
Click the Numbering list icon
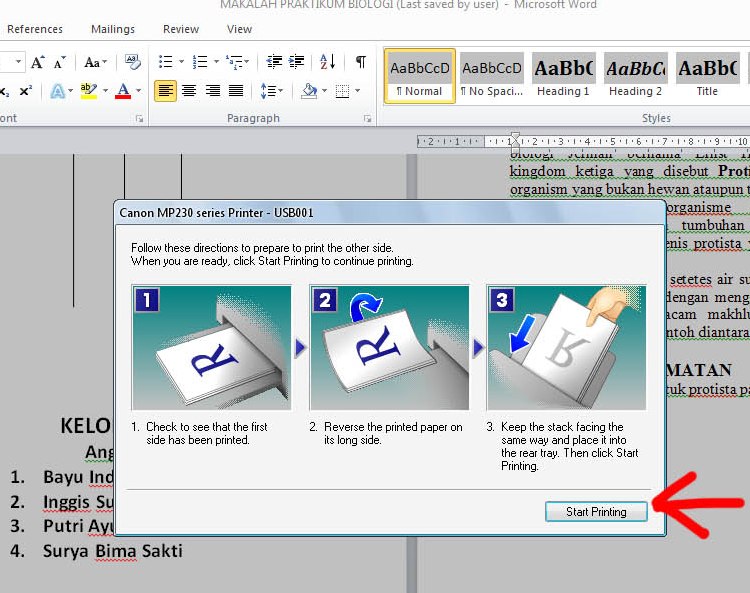pos(200,62)
